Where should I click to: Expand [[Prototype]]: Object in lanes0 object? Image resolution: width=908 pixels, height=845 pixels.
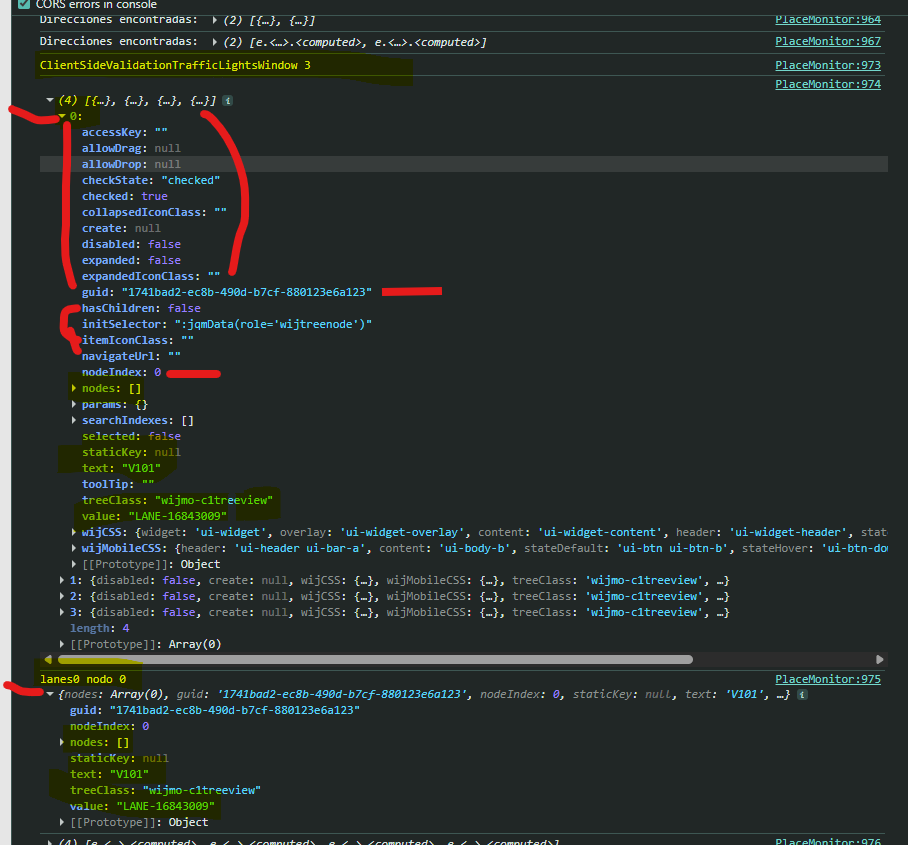click(62, 822)
